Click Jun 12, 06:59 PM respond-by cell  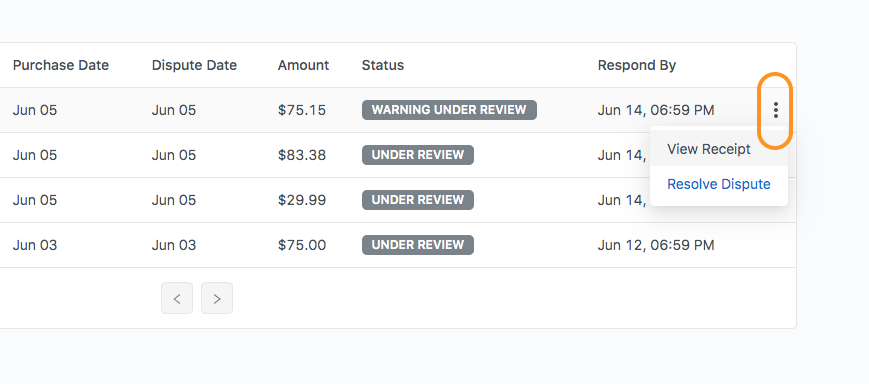(656, 245)
